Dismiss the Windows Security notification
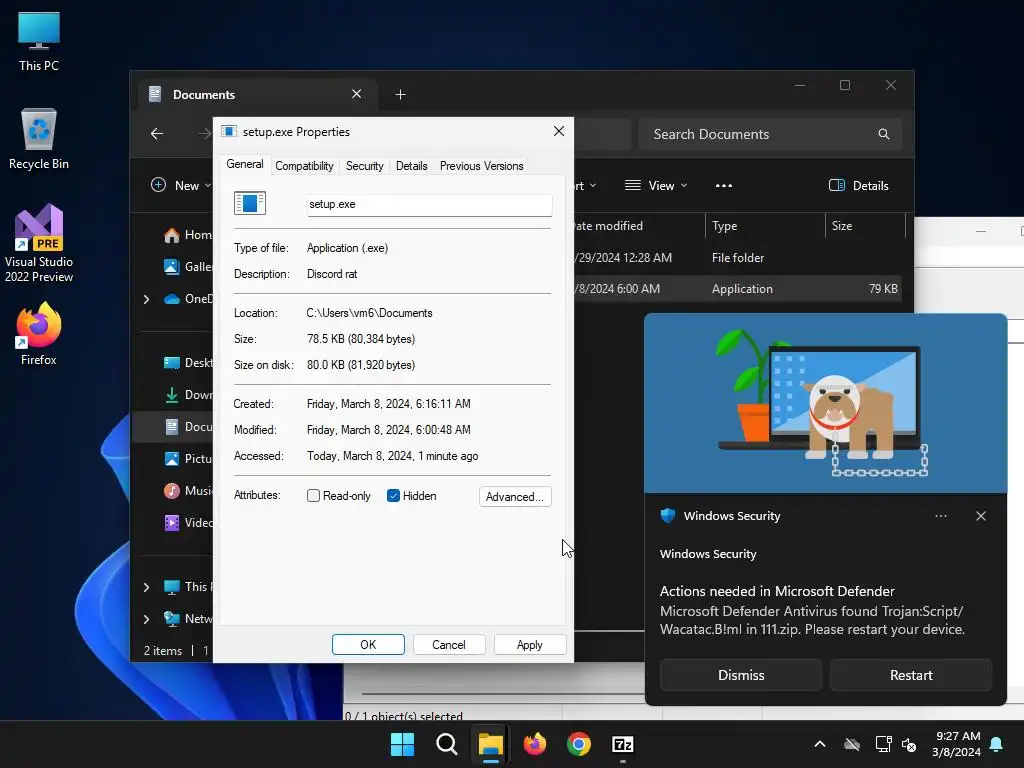Image resolution: width=1024 pixels, height=768 pixels. (741, 675)
